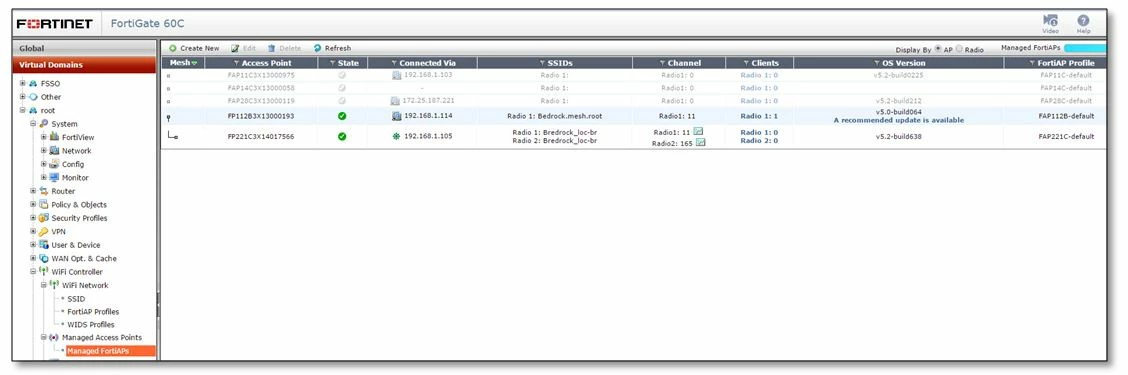Collapse the WiFi Controller node

point(33,271)
